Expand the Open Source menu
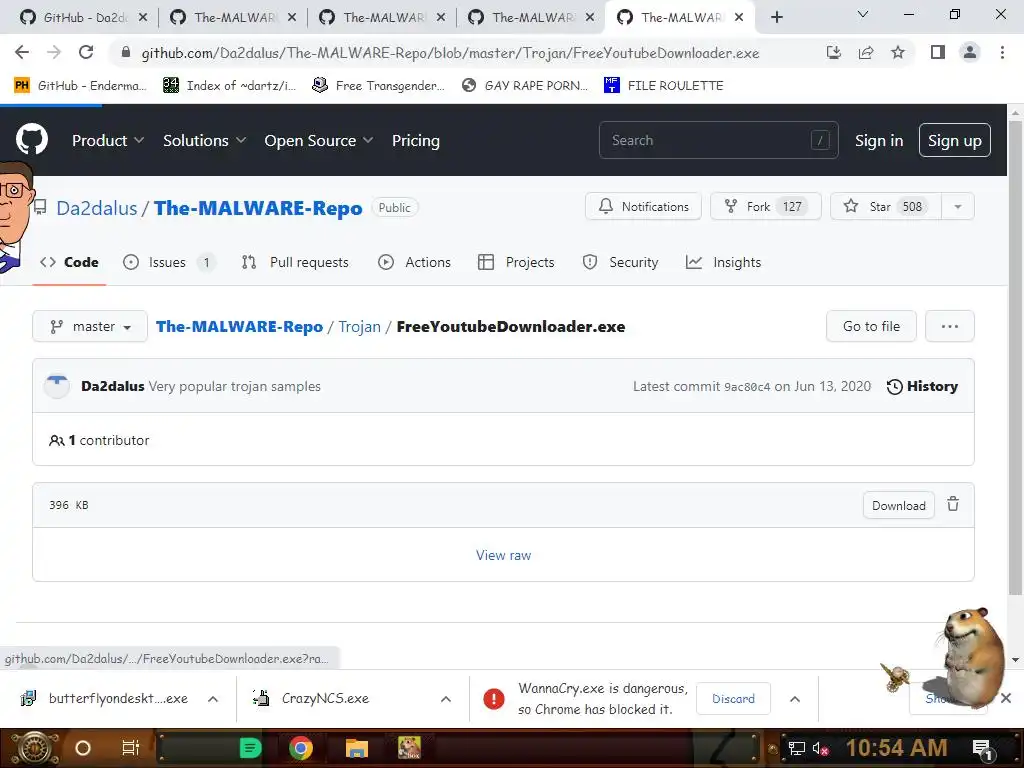The image size is (1024, 768). (x=319, y=140)
